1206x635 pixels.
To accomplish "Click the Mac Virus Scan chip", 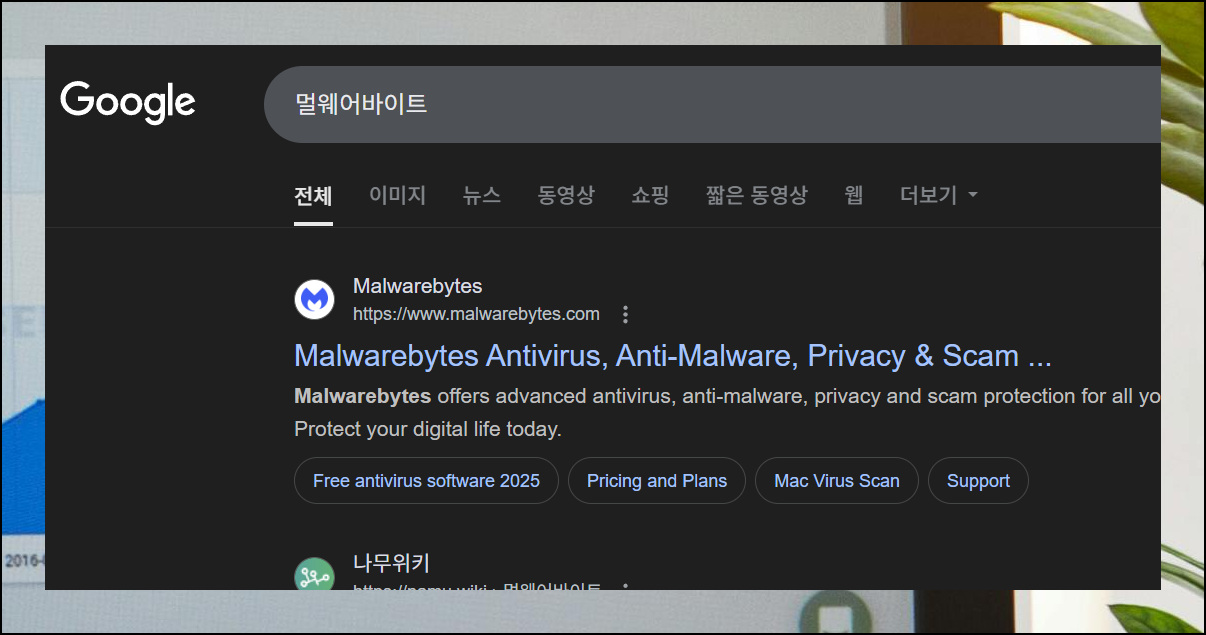I will click(837, 481).
